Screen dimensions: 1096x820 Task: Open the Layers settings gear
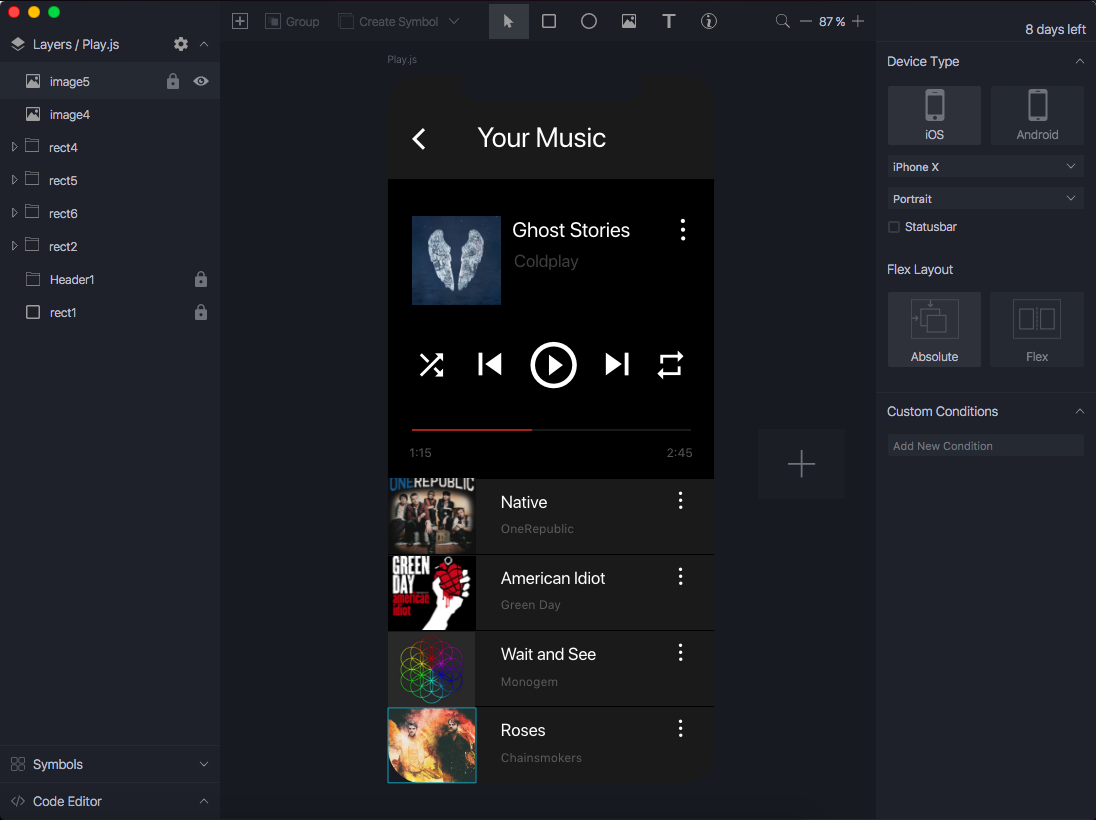coord(180,44)
